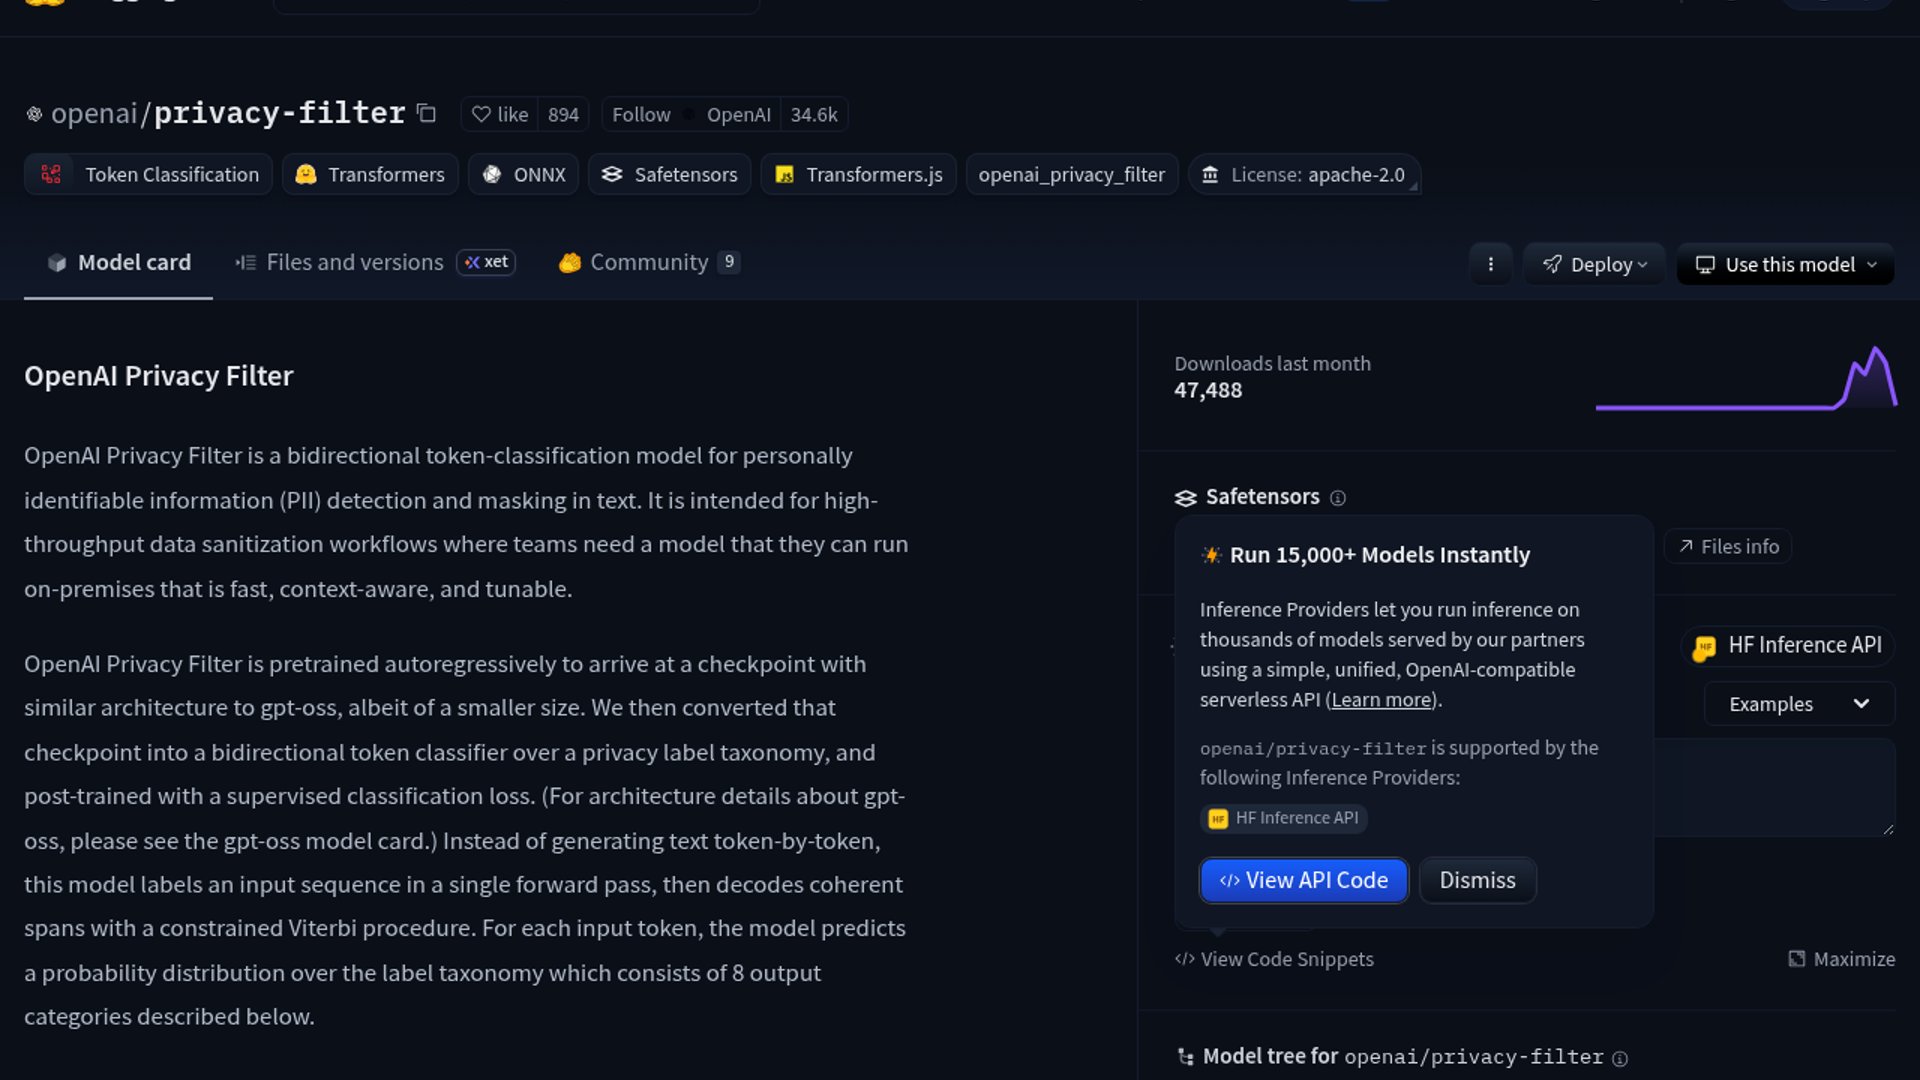Screen dimensions: 1920x1080
Task: Copy model name with clipboard icon
Action: 427,114
